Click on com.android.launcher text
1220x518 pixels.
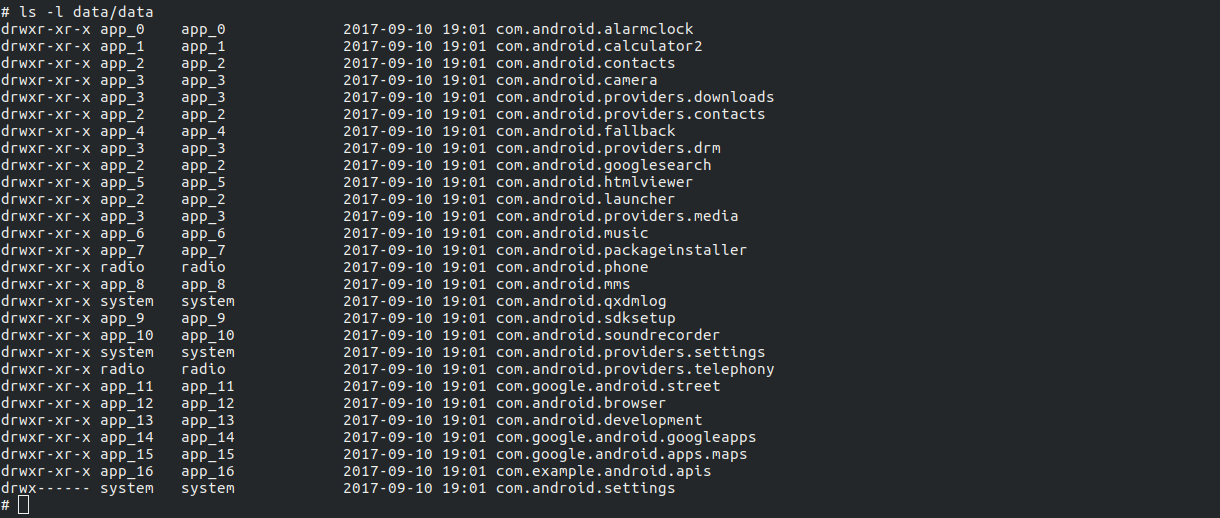coord(586,199)
